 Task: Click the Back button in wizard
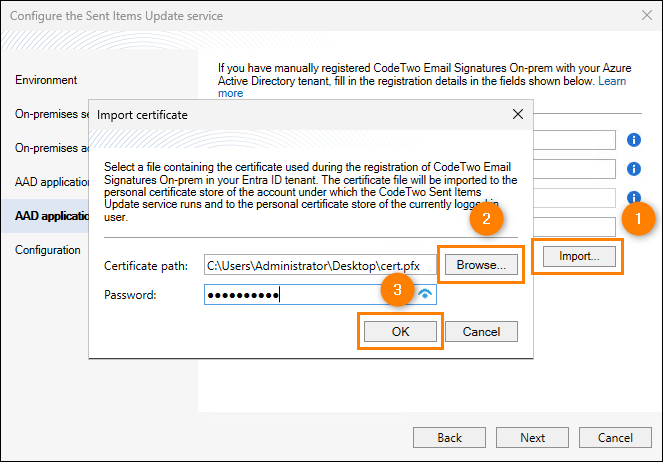click(449, 438)
